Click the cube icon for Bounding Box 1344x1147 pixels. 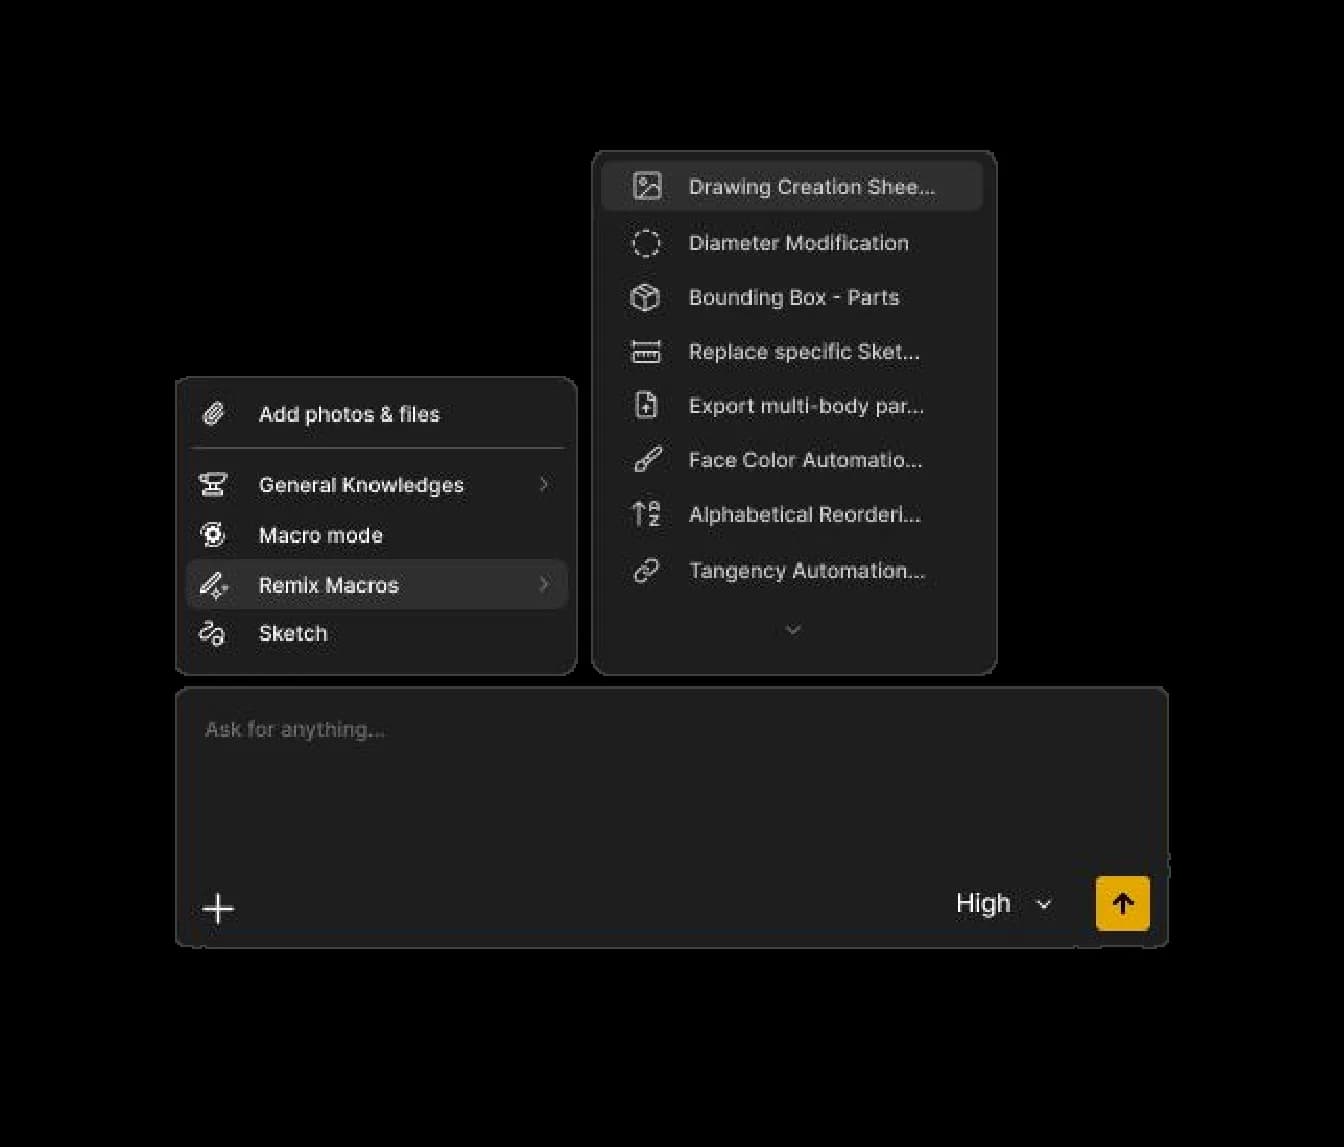pos(645,297)
